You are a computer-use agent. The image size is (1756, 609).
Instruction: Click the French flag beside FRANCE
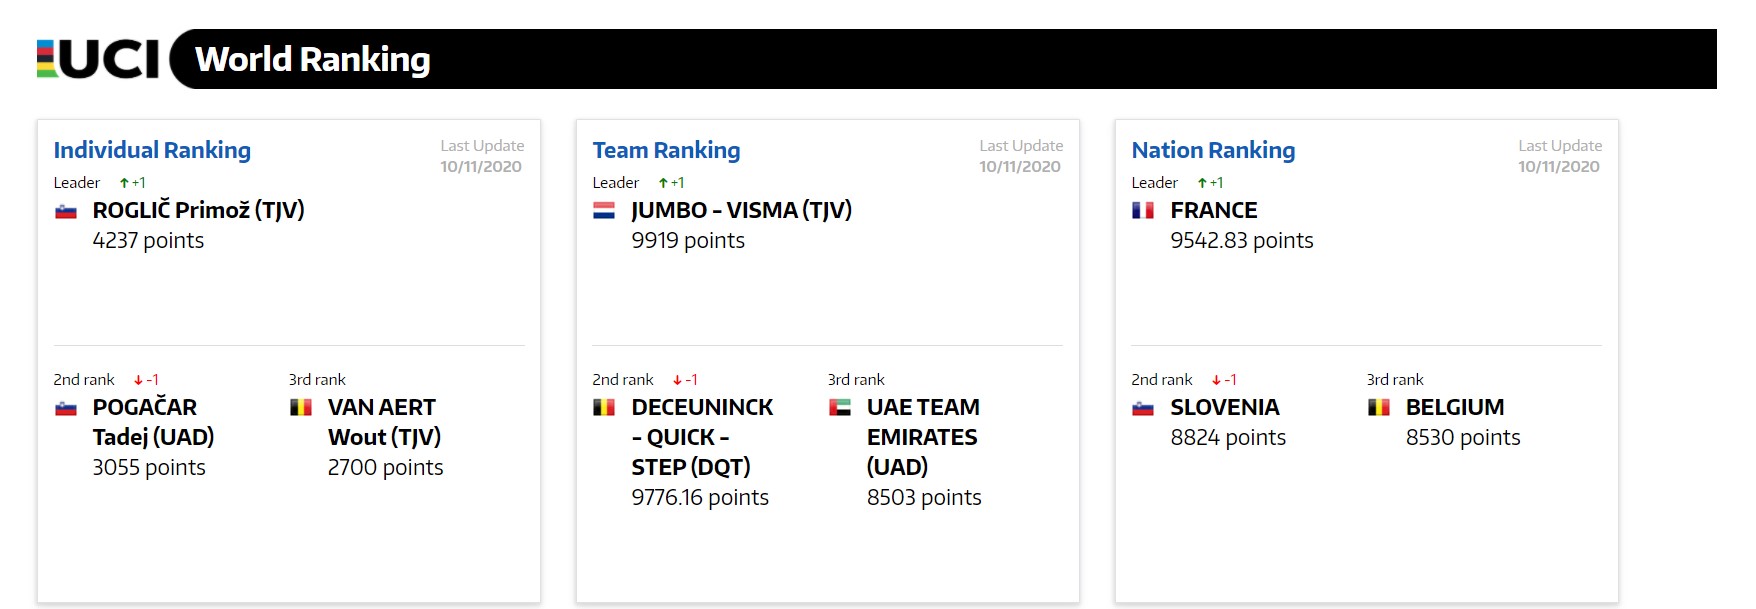[x=1143, y=211]
